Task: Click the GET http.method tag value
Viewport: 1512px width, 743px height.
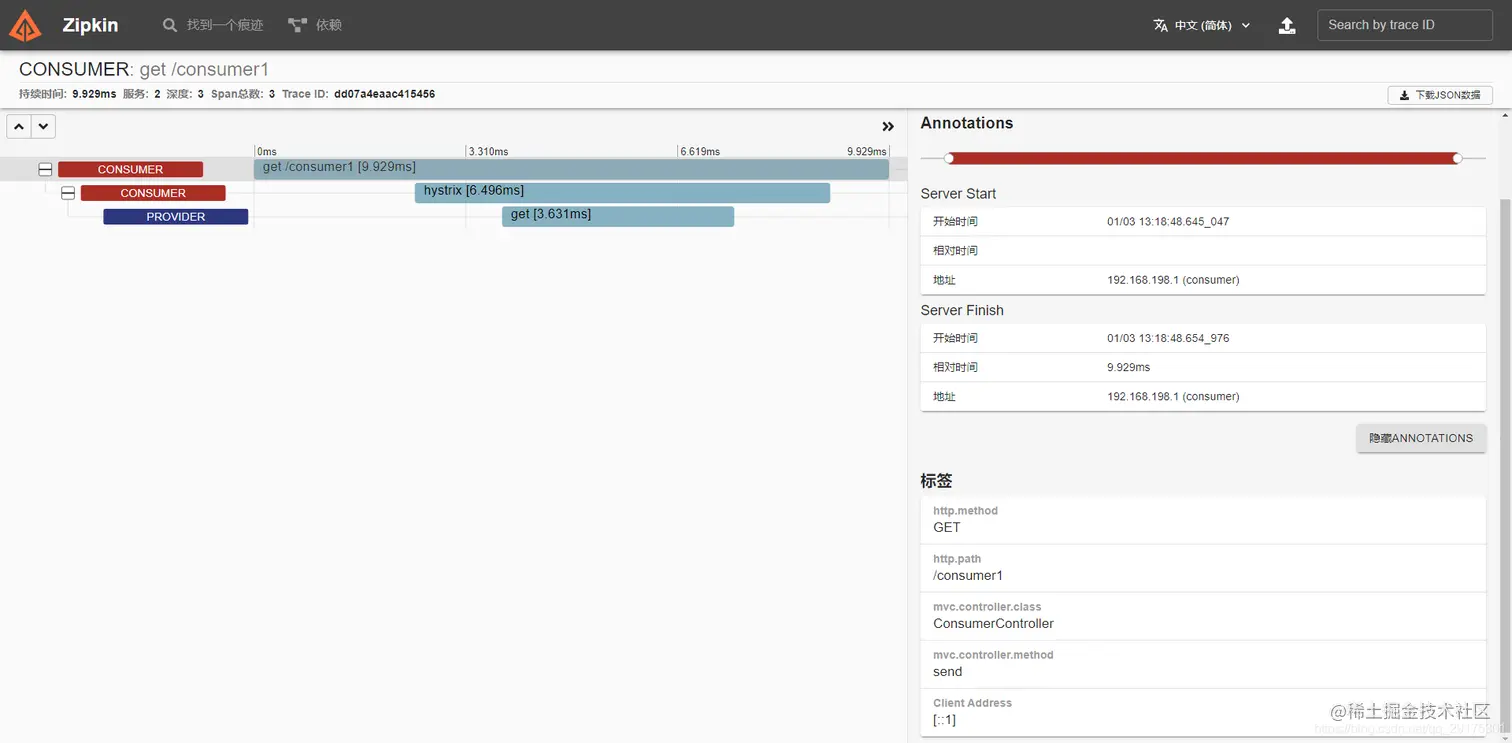Action: coord(946,527)
